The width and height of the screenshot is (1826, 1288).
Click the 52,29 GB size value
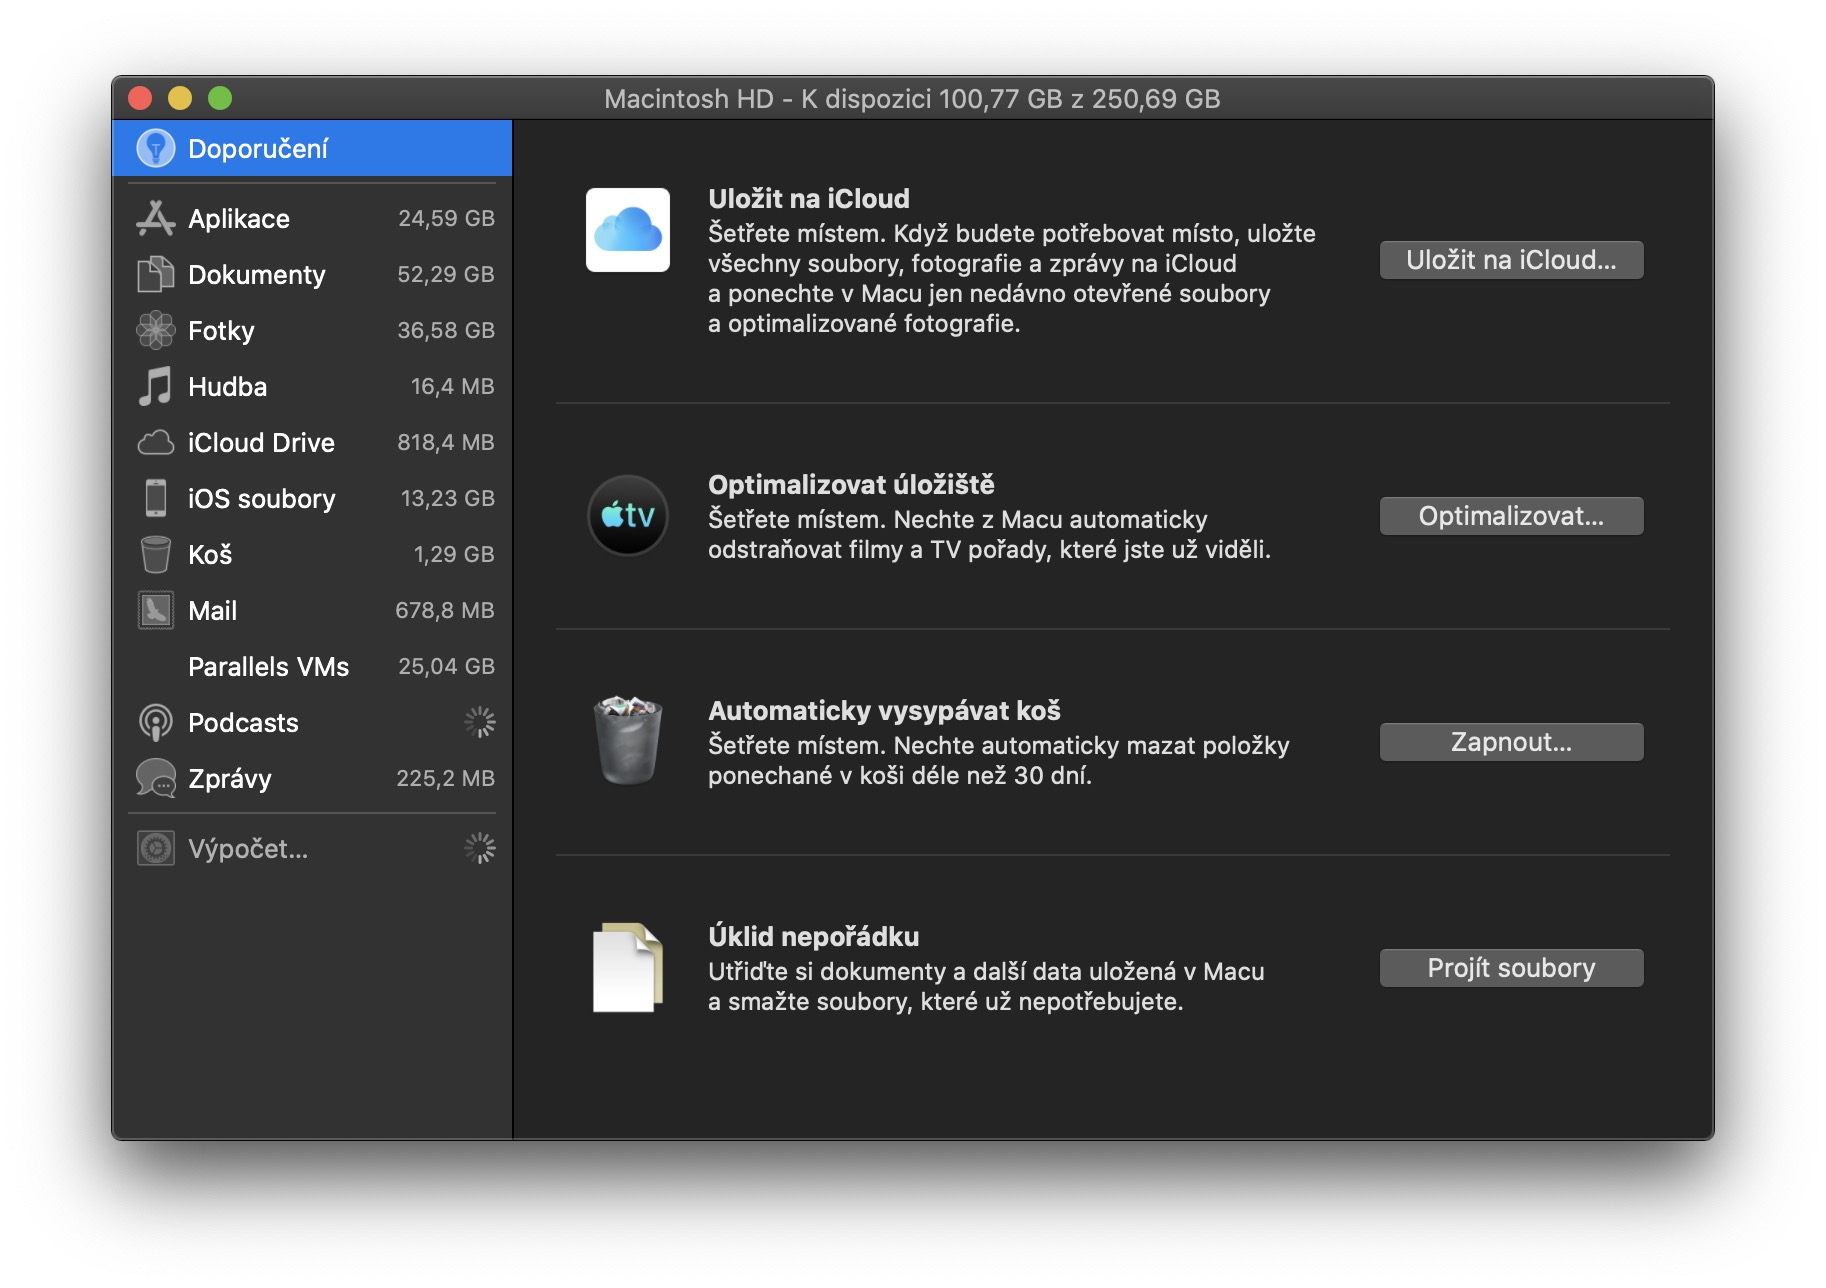446,274
